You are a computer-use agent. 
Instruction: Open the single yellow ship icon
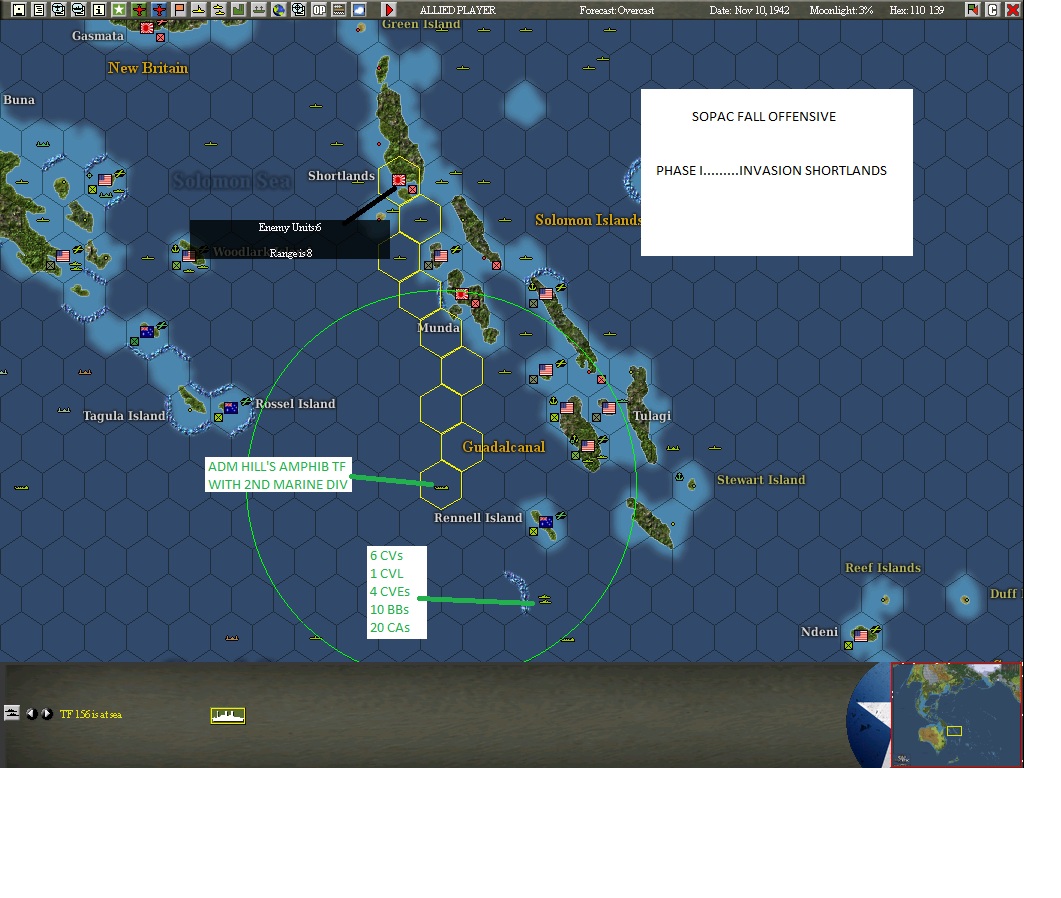coord(199,9)
